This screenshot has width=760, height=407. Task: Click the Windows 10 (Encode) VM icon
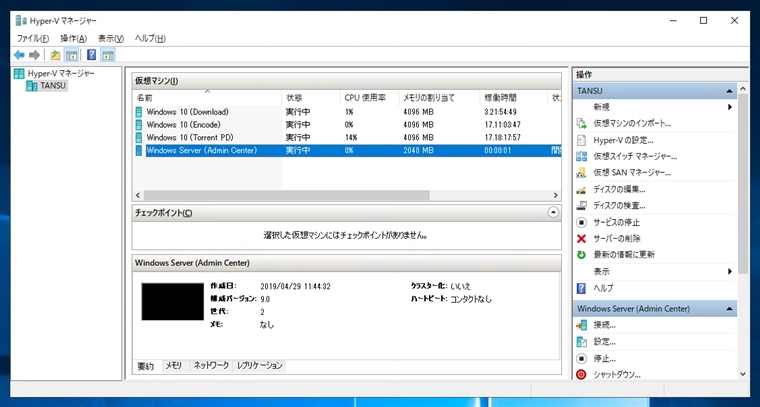coord(140,125)
